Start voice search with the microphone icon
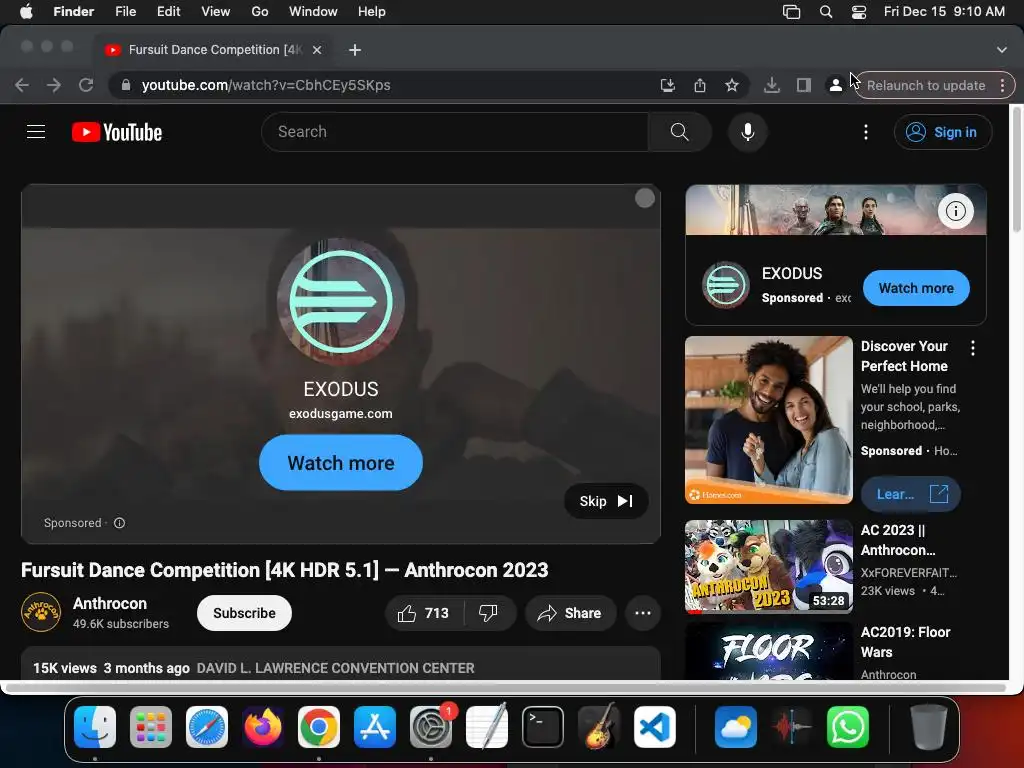Image resolution: width=1024 pixels, height=768 pixels. tap(748, 132)
